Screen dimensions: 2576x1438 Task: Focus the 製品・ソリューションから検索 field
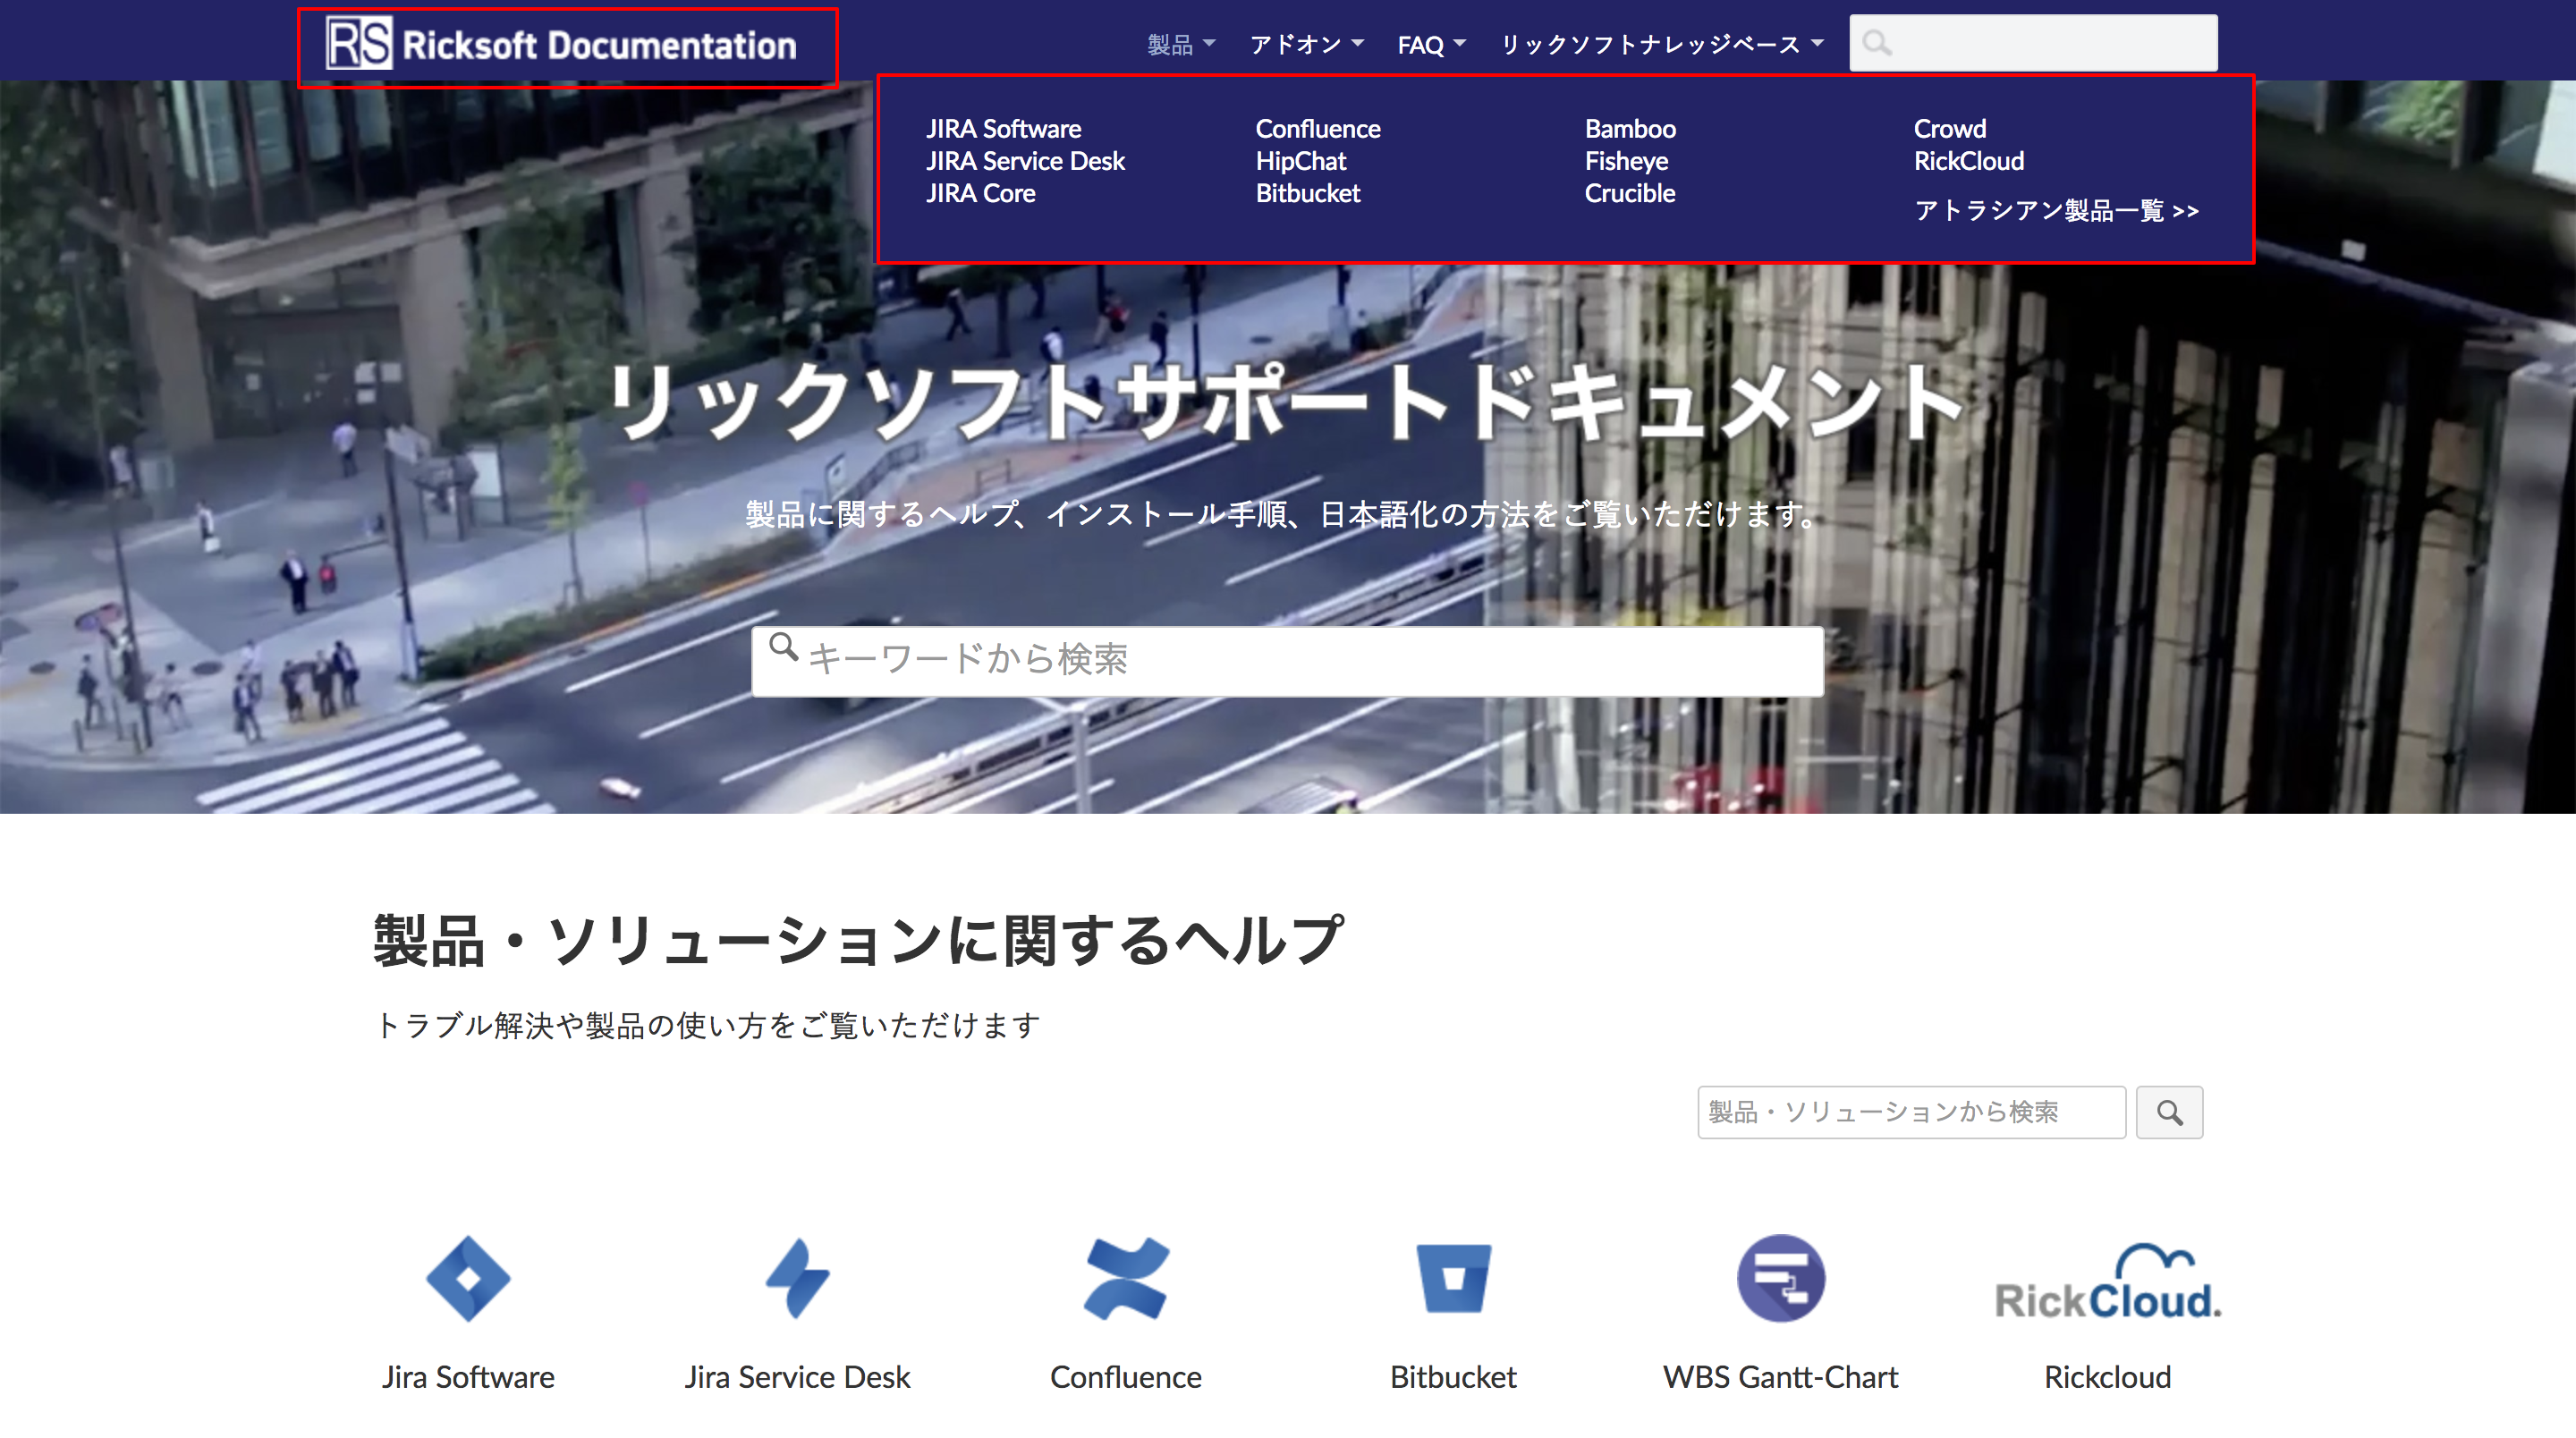(x=1912, y=1112)
